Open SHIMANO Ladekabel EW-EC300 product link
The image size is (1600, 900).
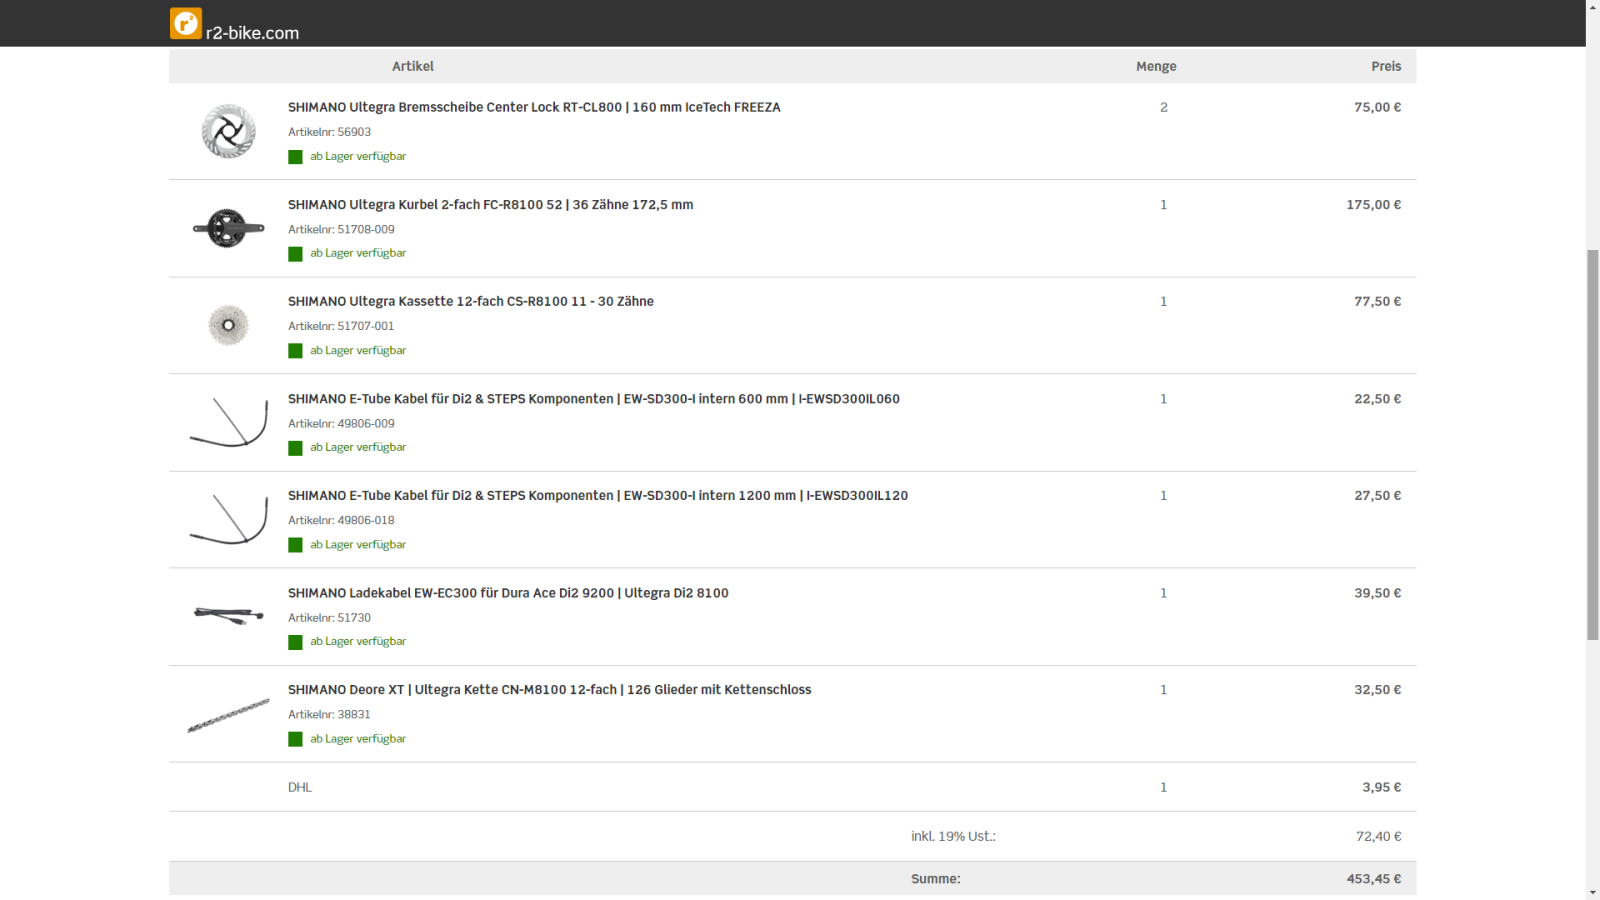point(508,593)
